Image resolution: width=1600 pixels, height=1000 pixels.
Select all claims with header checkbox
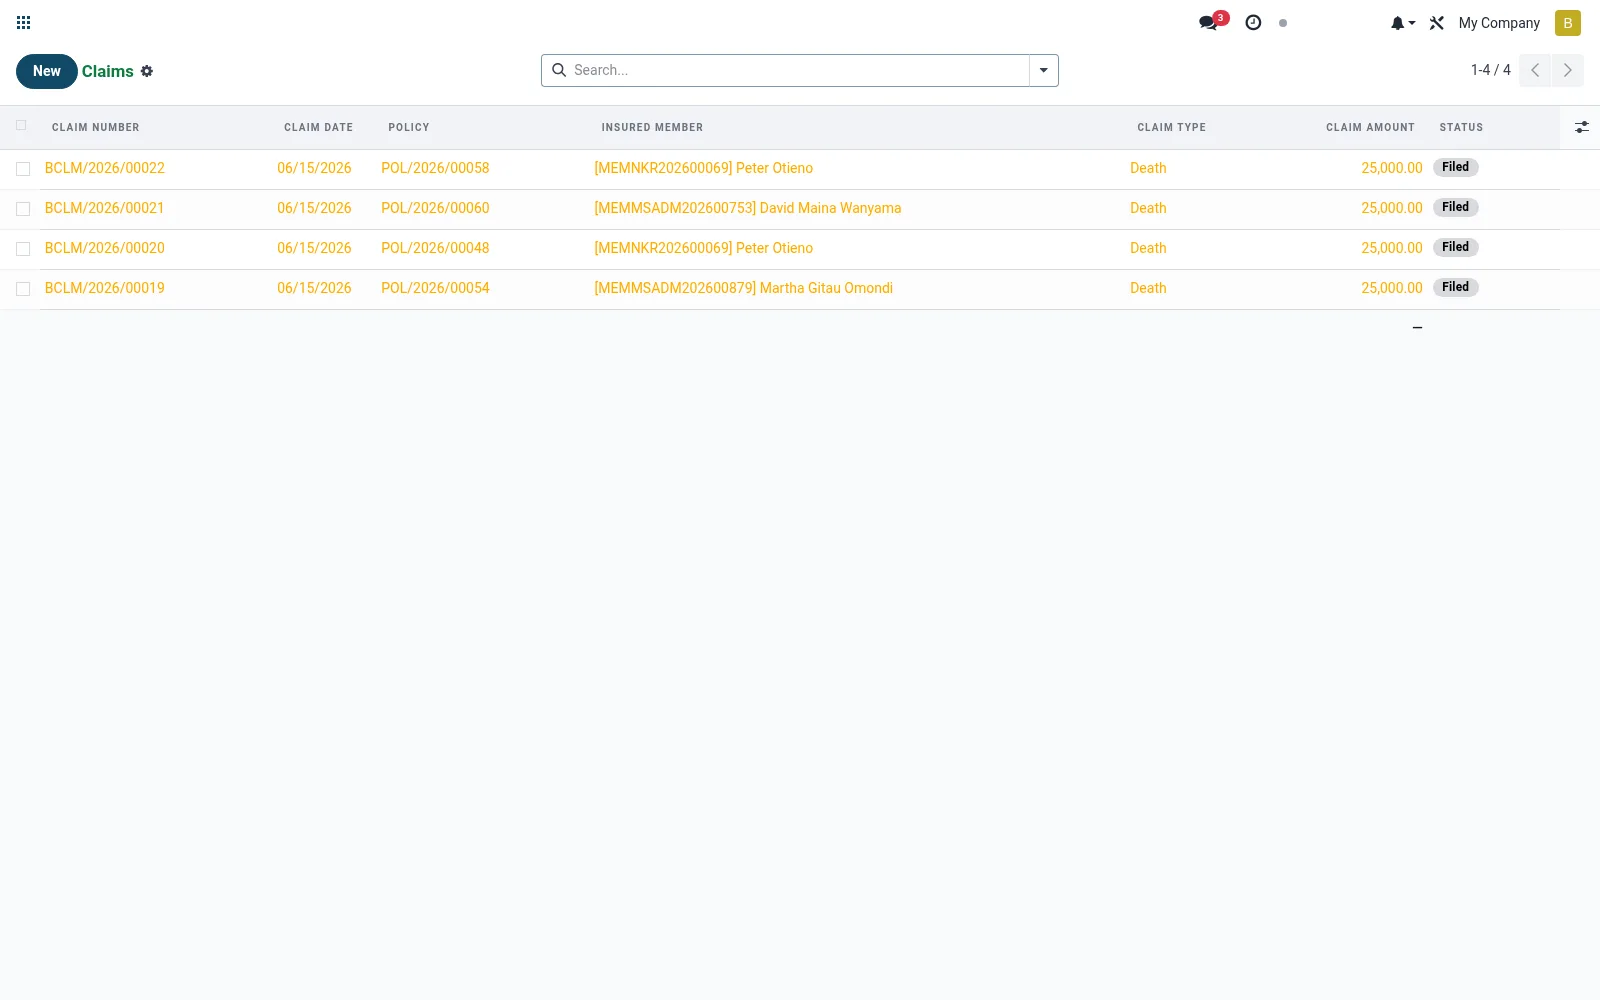[21, 126]
